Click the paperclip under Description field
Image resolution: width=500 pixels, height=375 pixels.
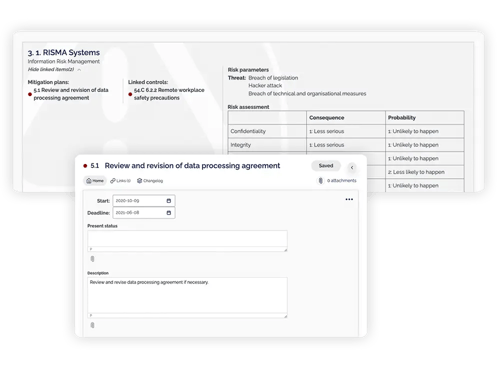(92, 325)
